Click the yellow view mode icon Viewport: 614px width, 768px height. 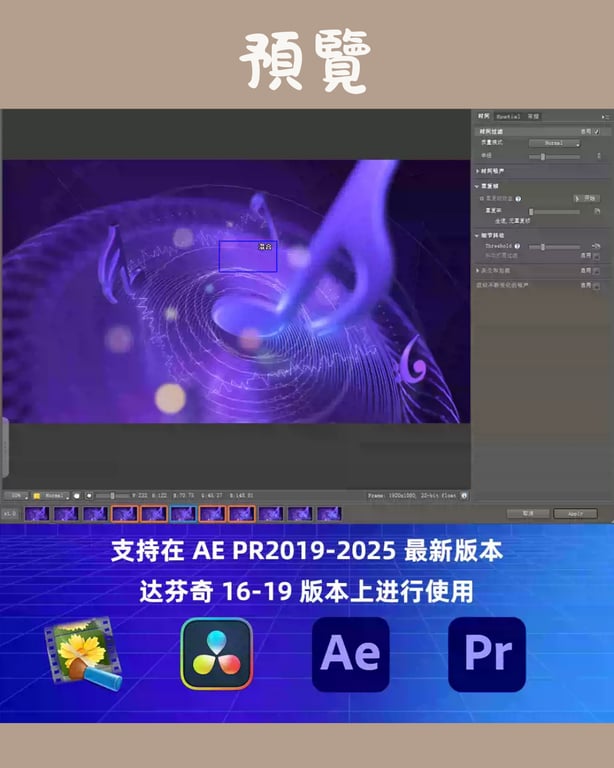point(37,496)
